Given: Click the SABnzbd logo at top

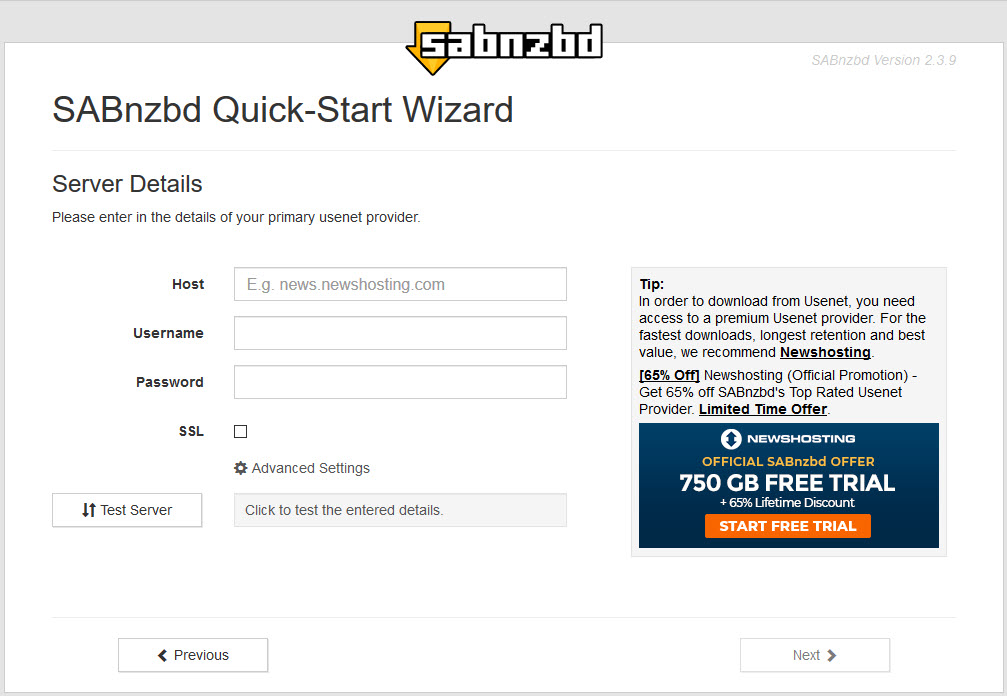Looking at the screenshot, I should point(504,48).
